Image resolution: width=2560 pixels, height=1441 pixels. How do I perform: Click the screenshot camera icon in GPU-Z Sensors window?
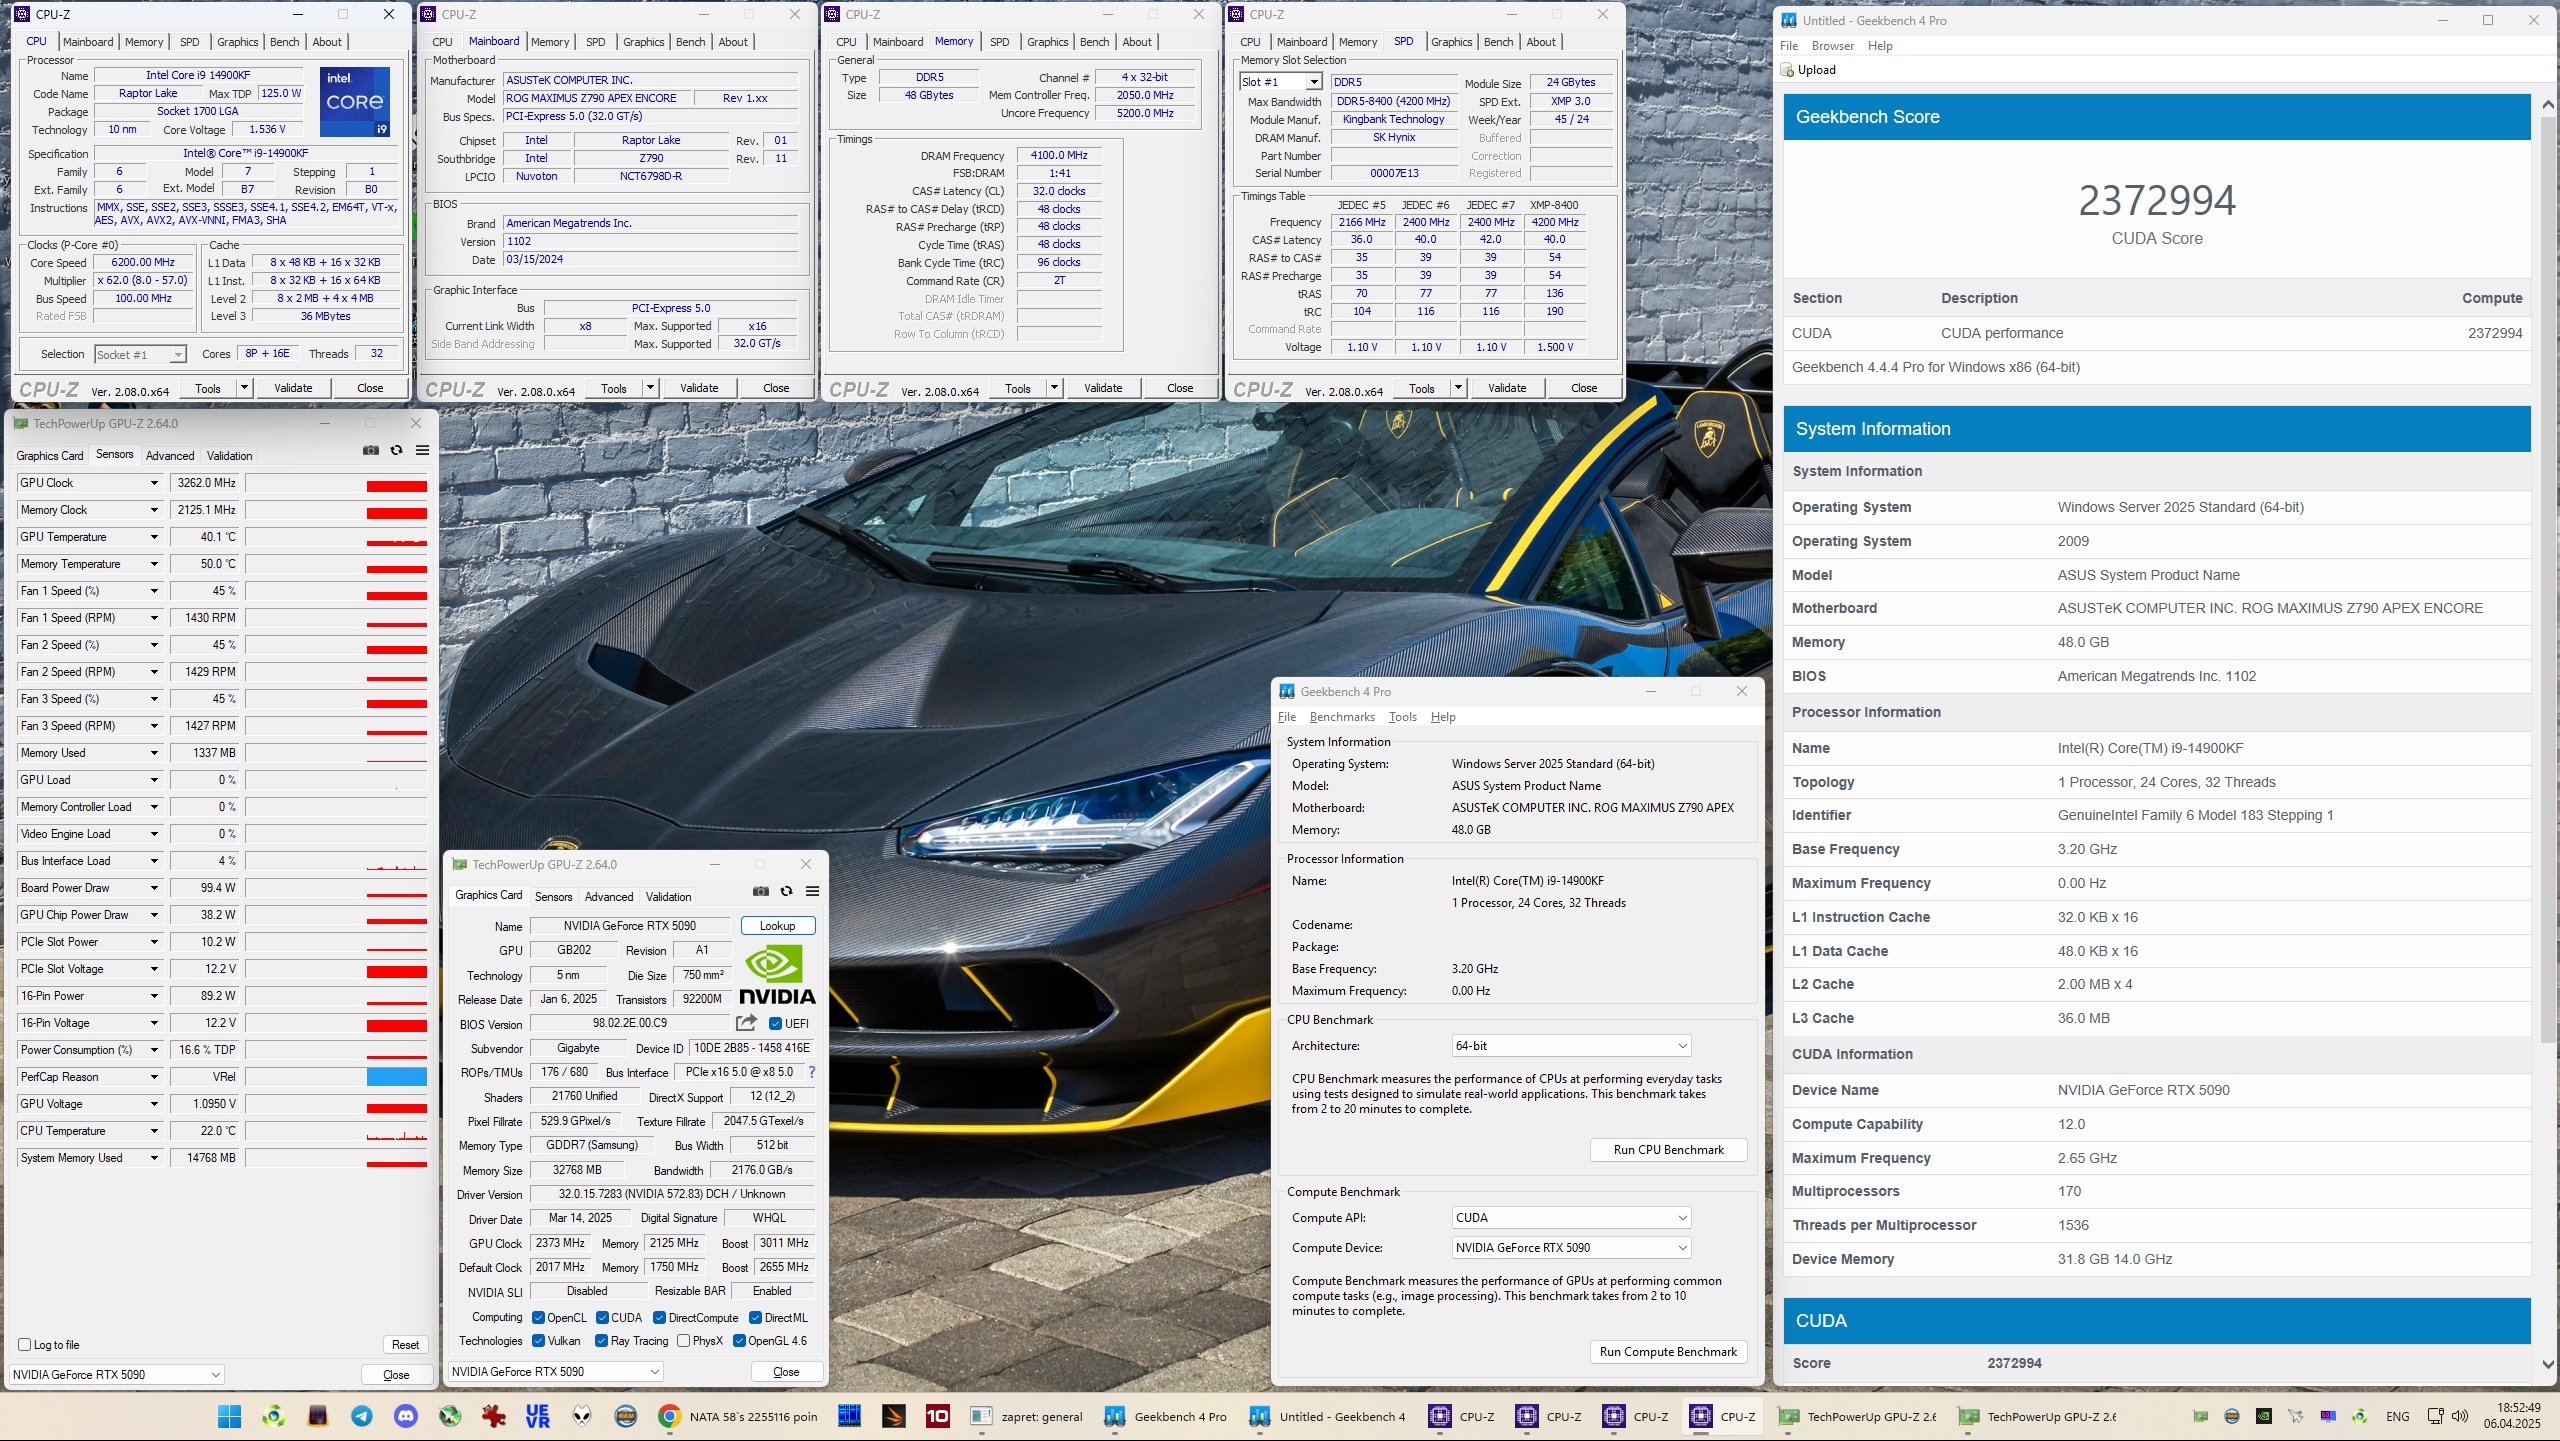[x=371, y=450]
